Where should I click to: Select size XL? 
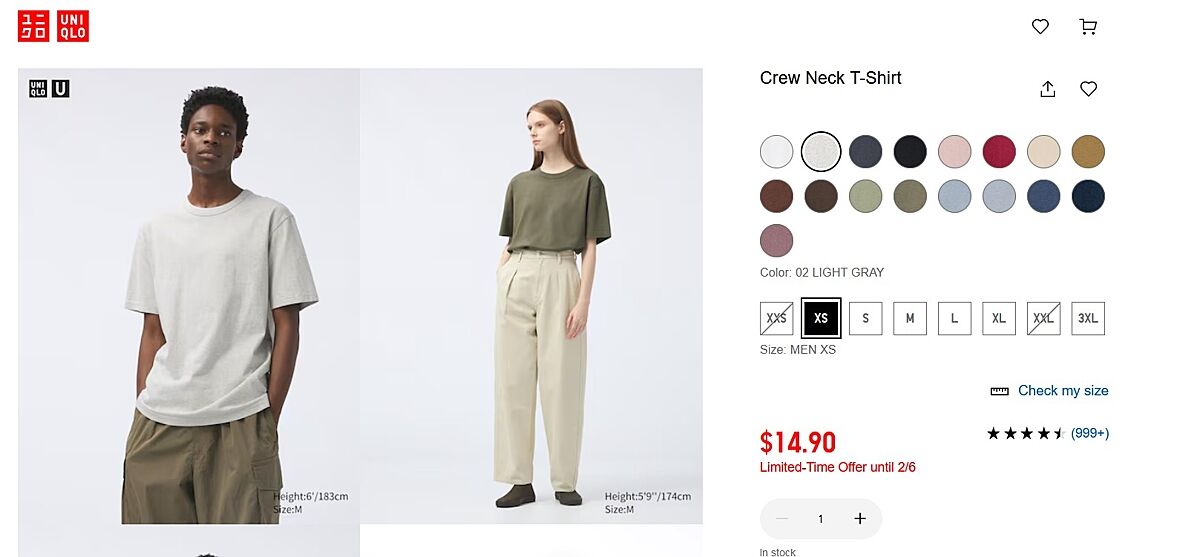click(999, 318)
